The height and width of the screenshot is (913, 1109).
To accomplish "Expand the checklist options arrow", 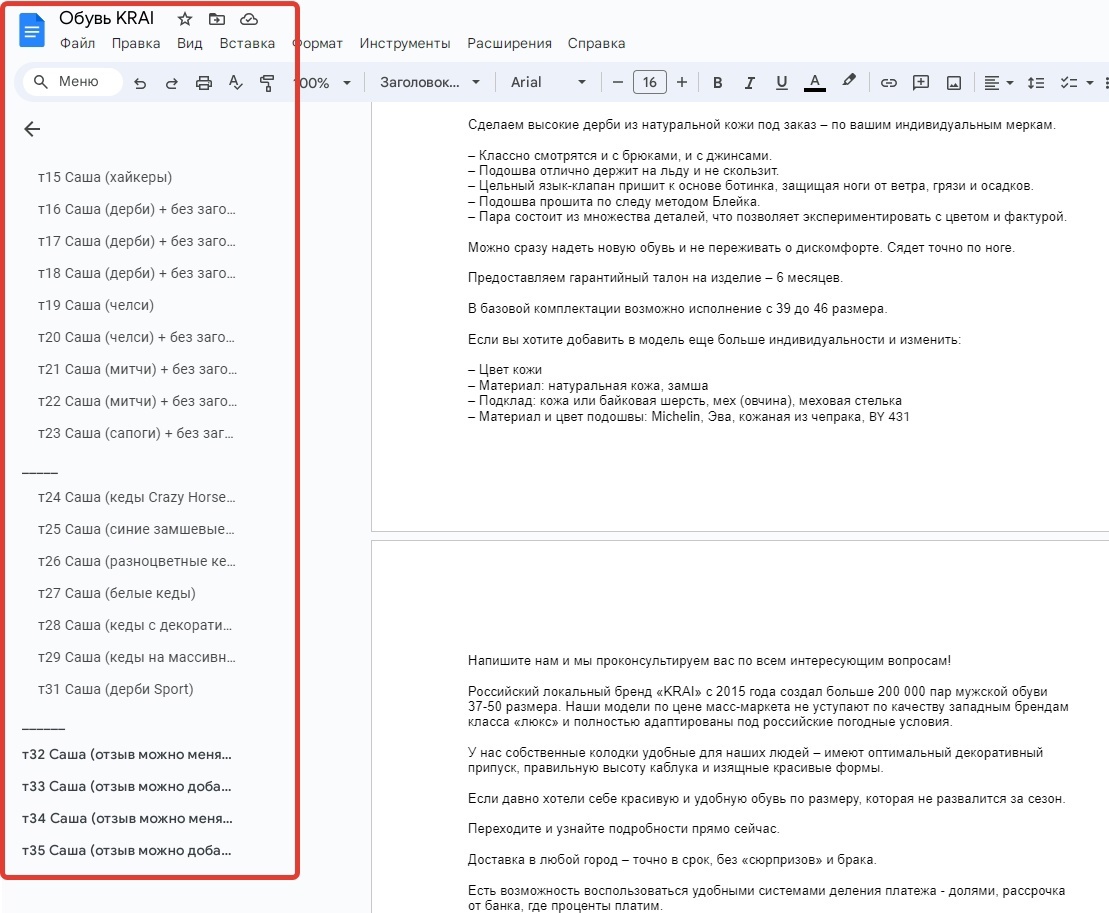I will [1090, 83].
